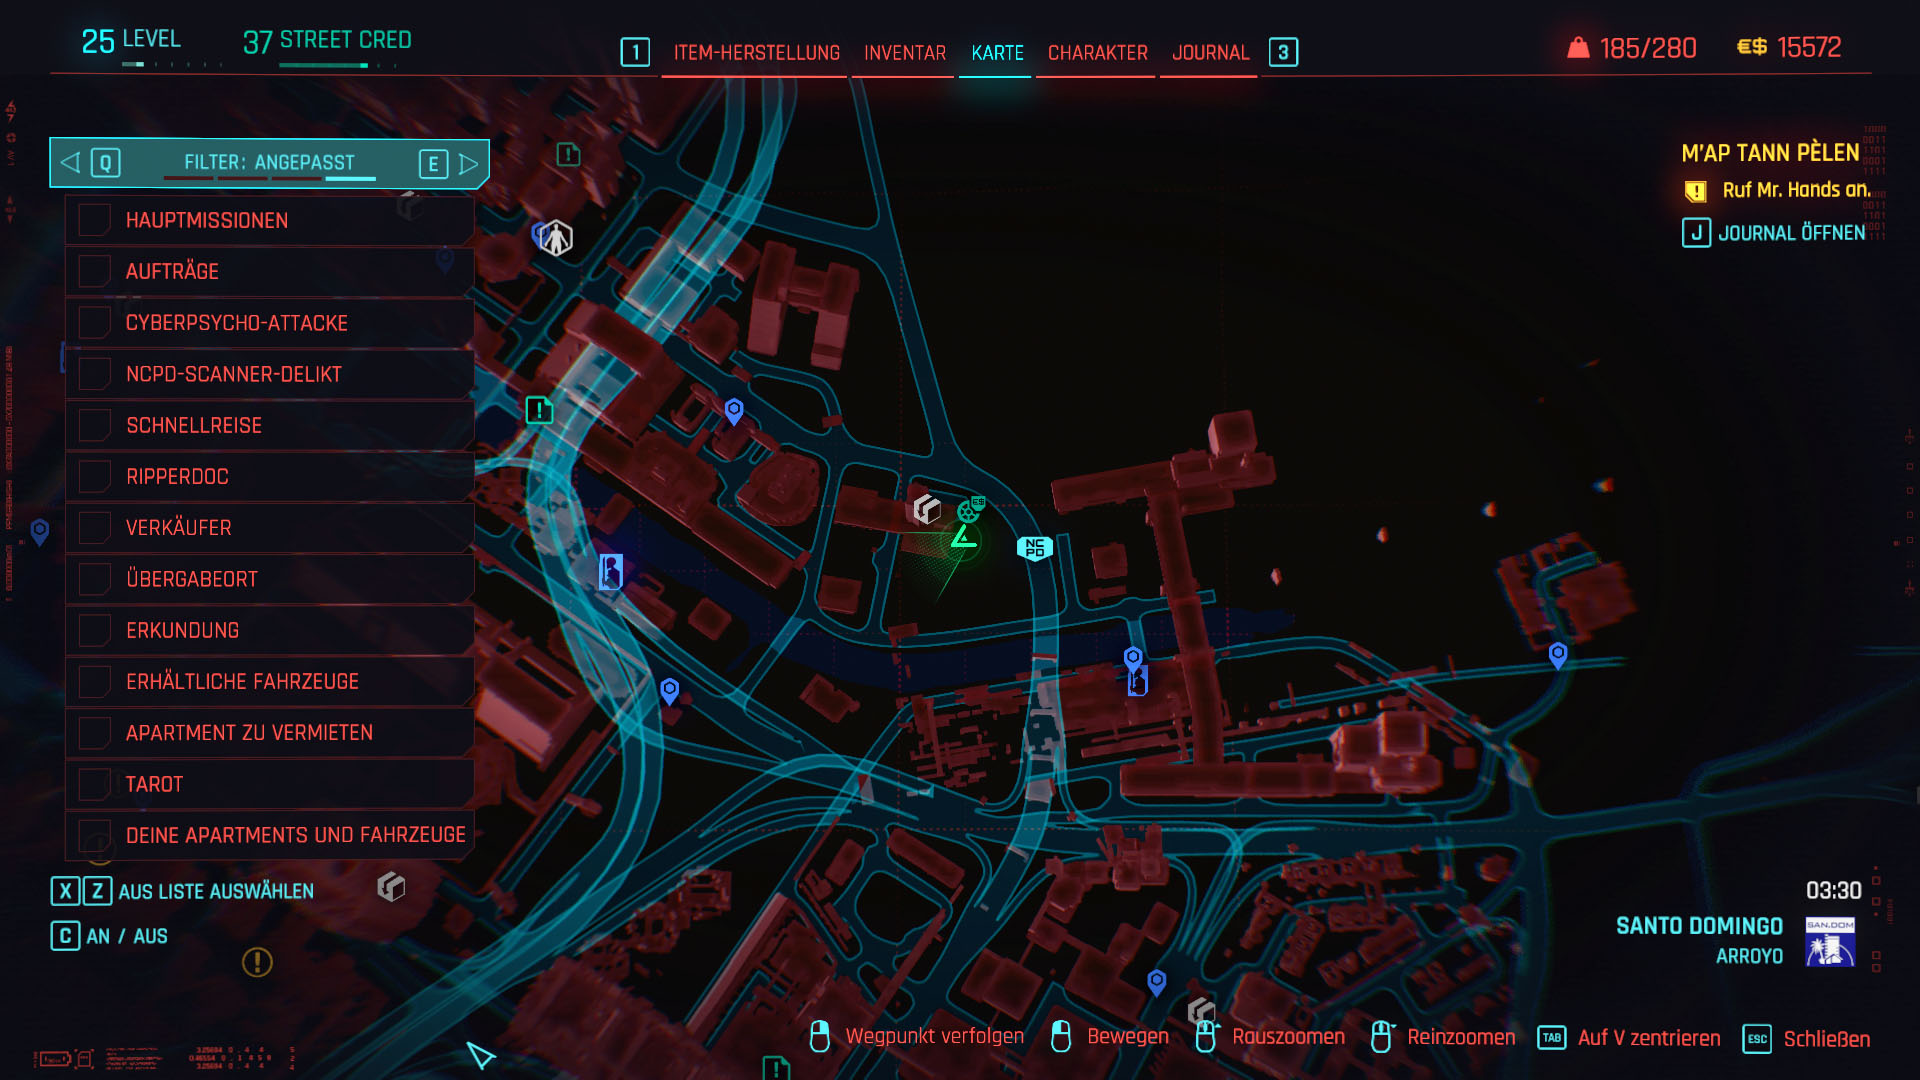1920x1080 pixels.
Task: Click the 03:30 game clock
Action: 1833,891
